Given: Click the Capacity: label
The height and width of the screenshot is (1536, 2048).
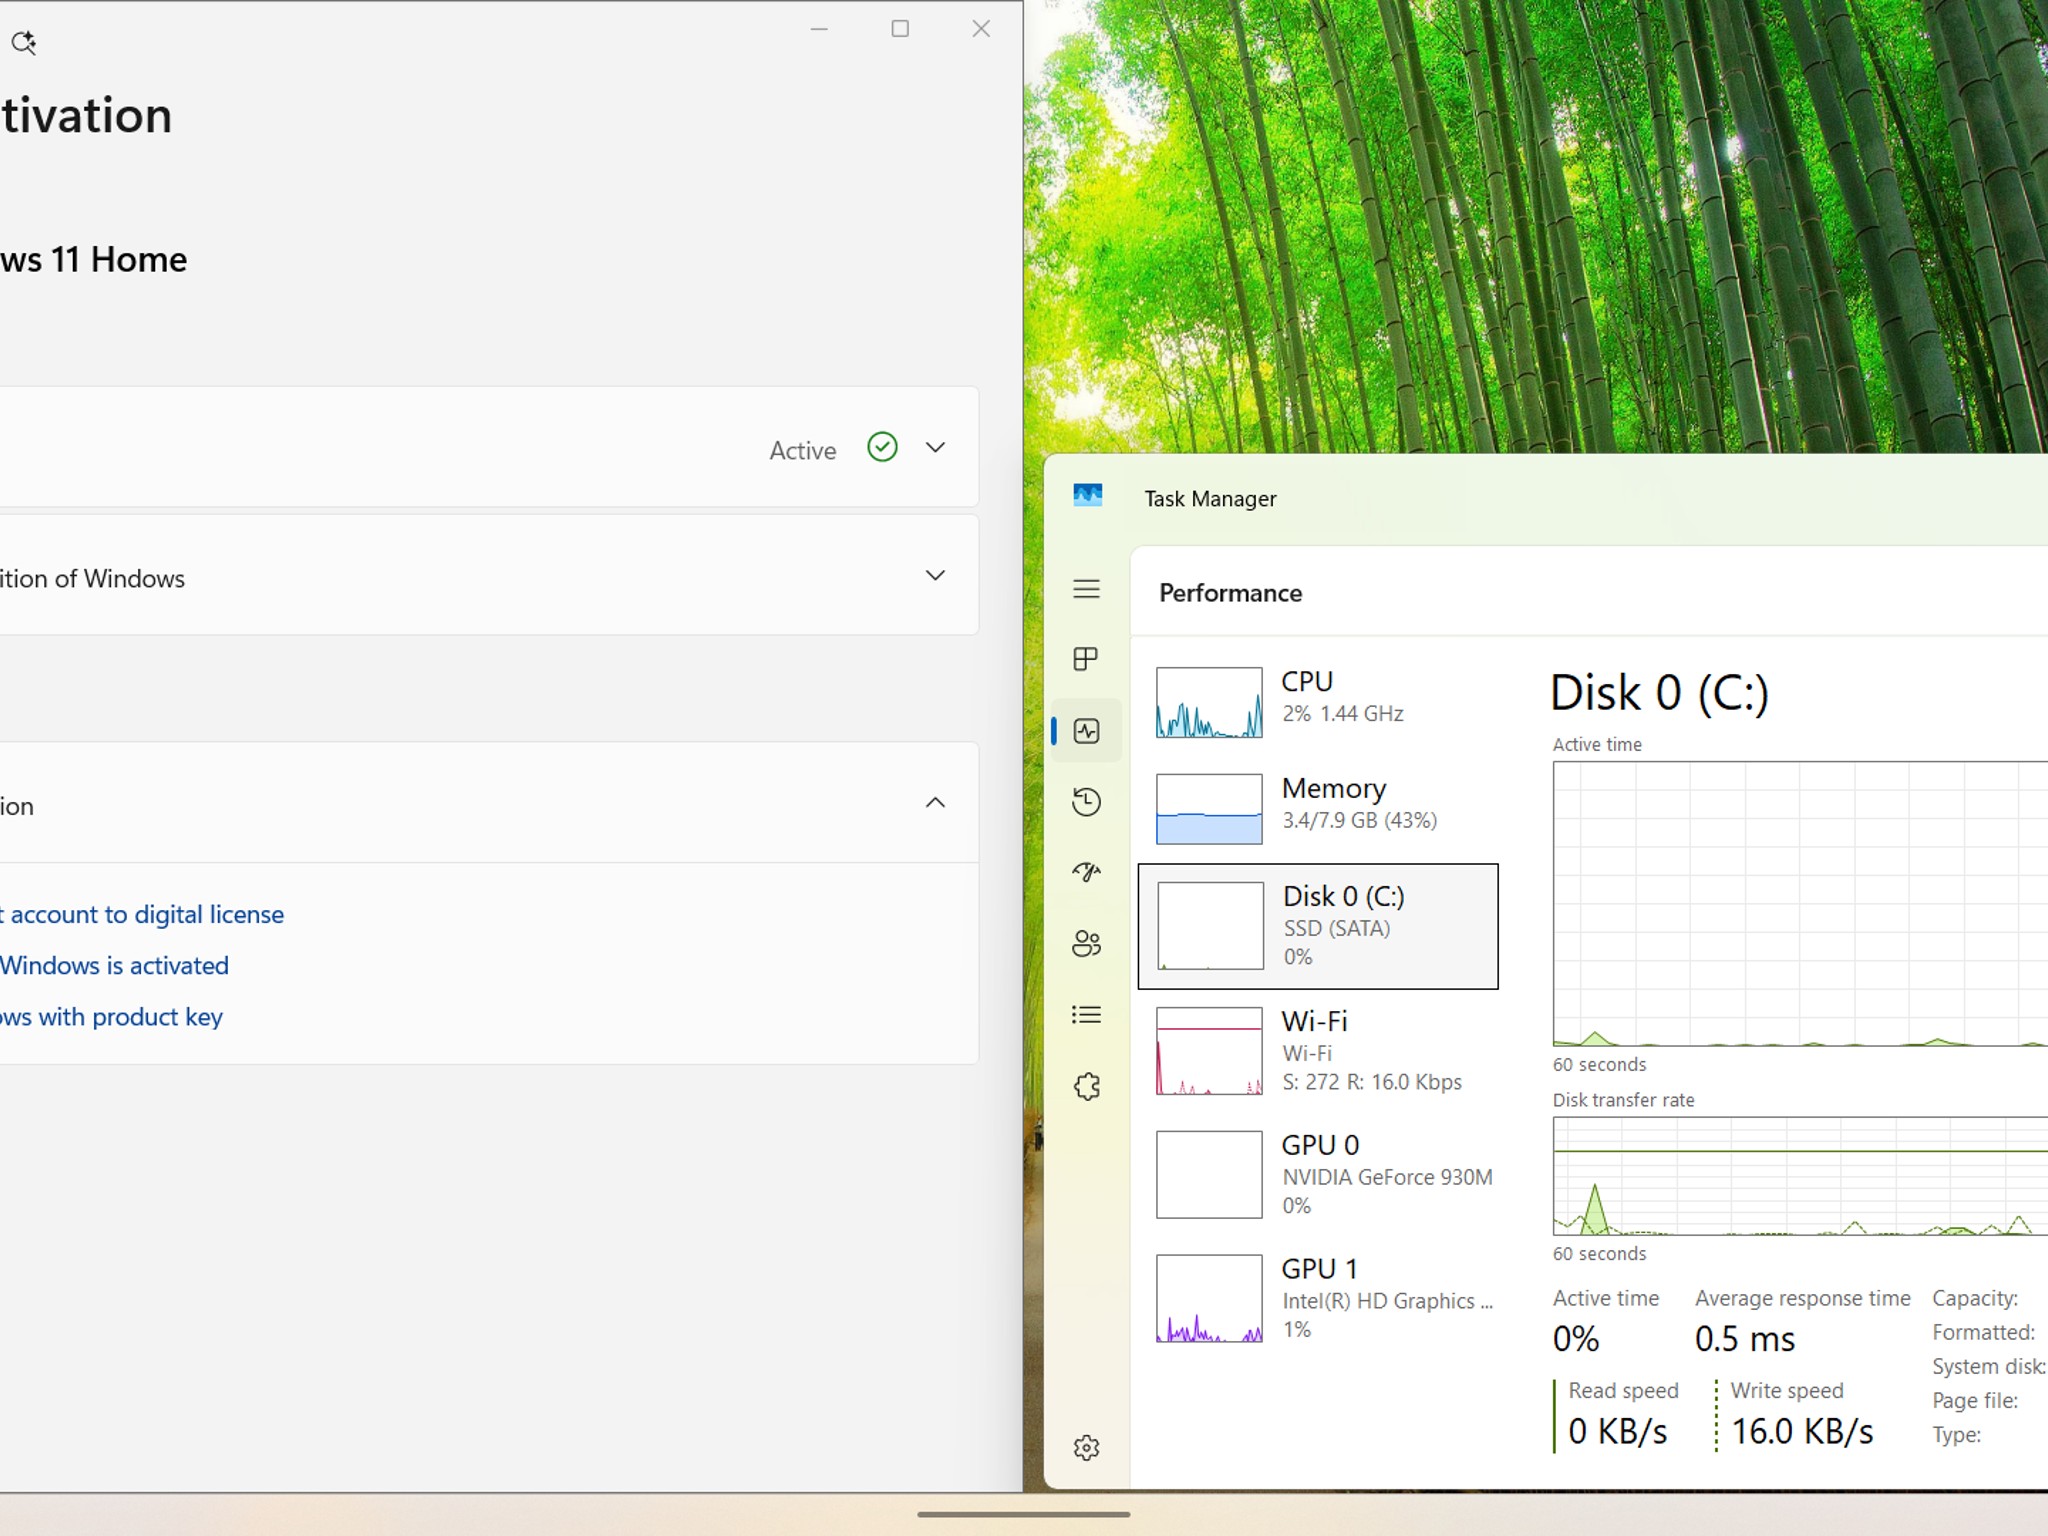Looking at the screenshot, I should coord(1975,1298).
